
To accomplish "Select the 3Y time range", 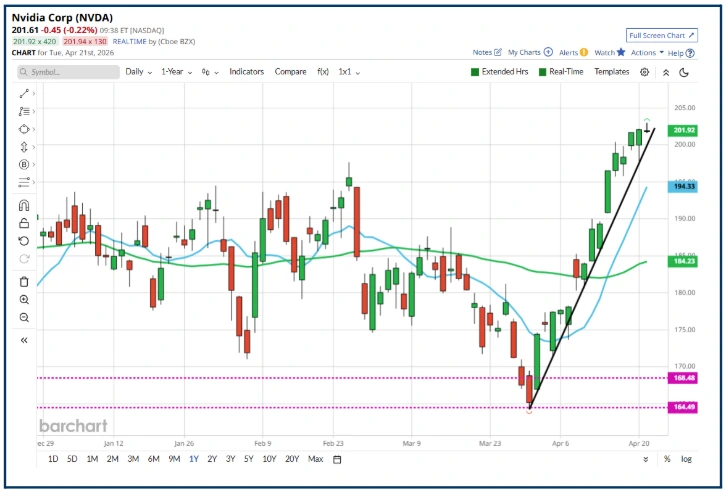I will pyautogui.click(x=231, y=459).
